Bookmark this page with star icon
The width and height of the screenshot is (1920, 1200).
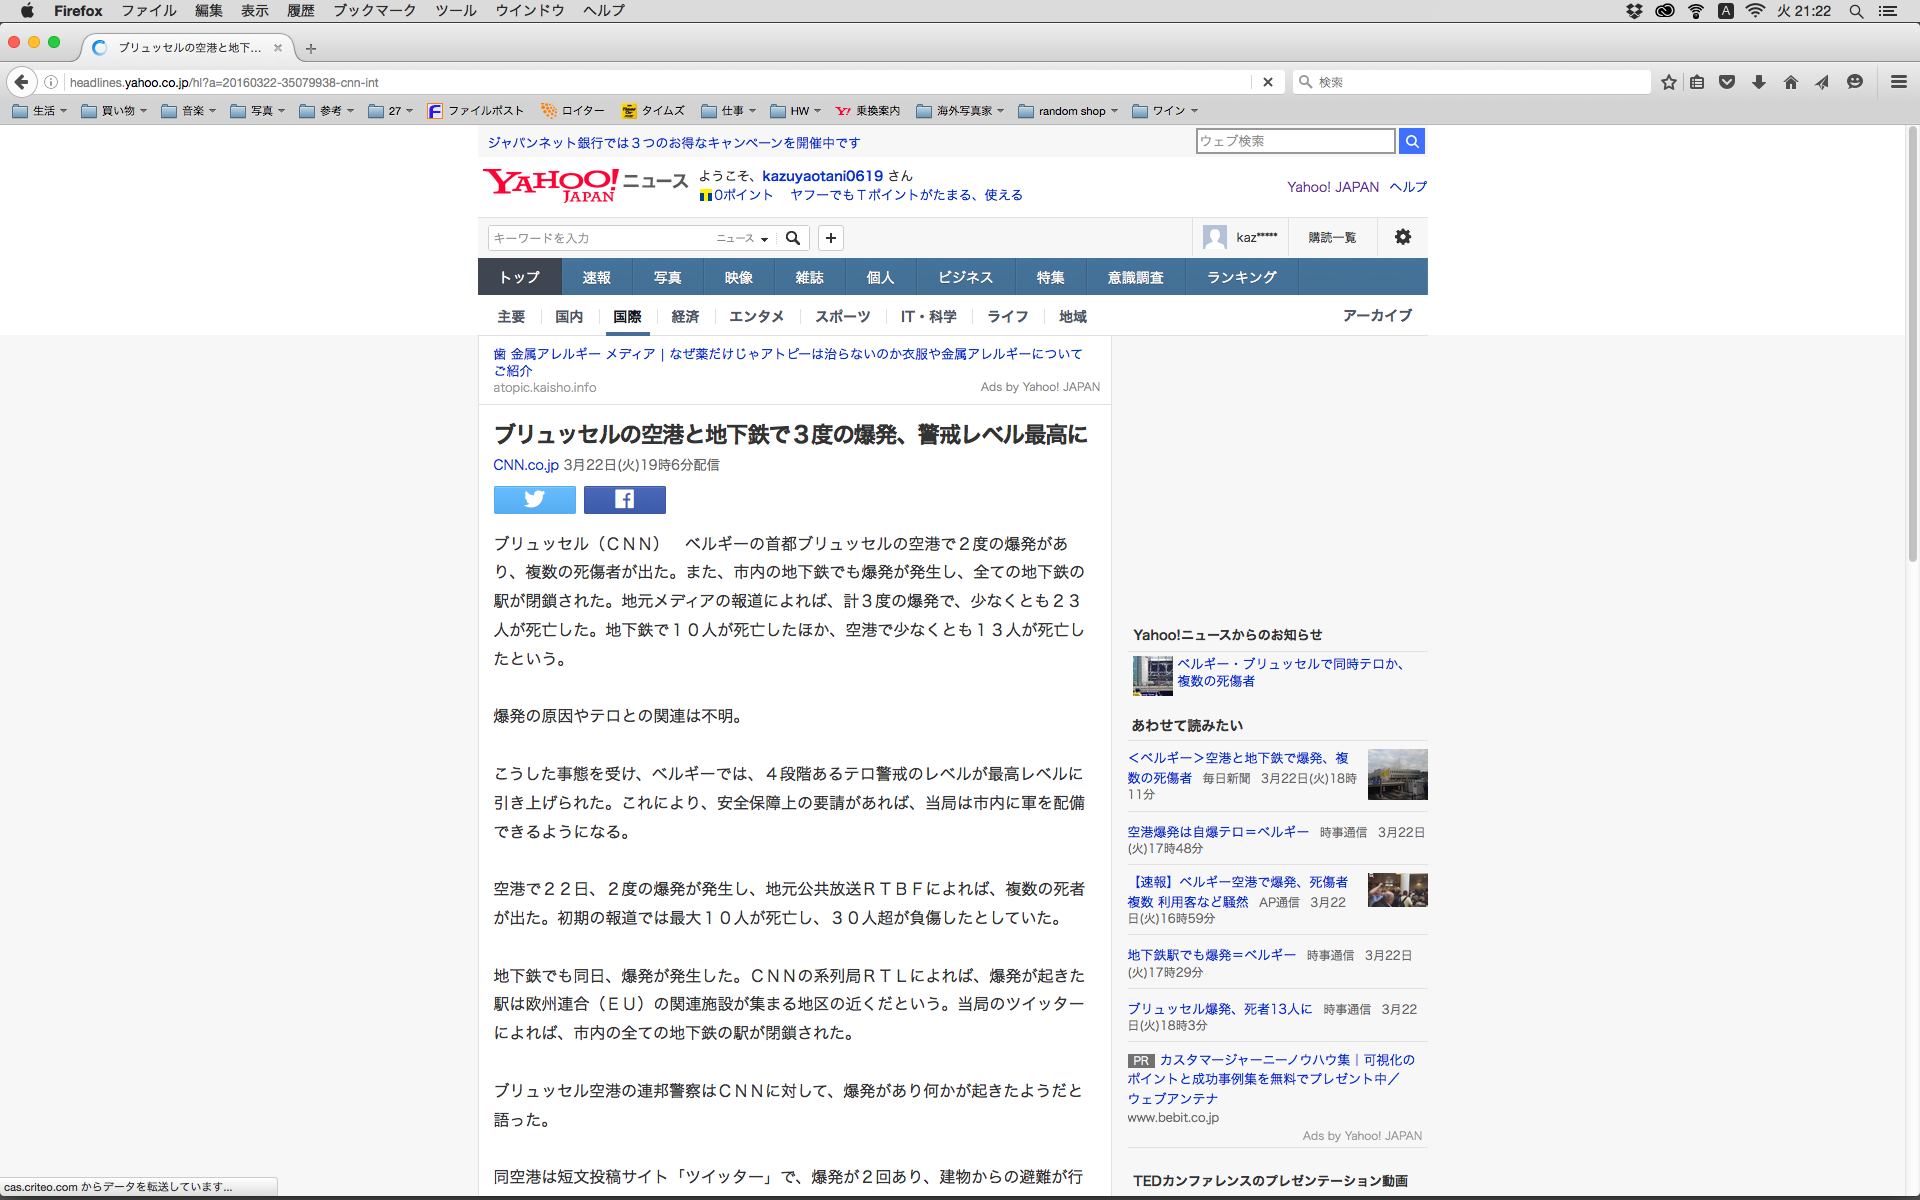(x=1668, y=82)
